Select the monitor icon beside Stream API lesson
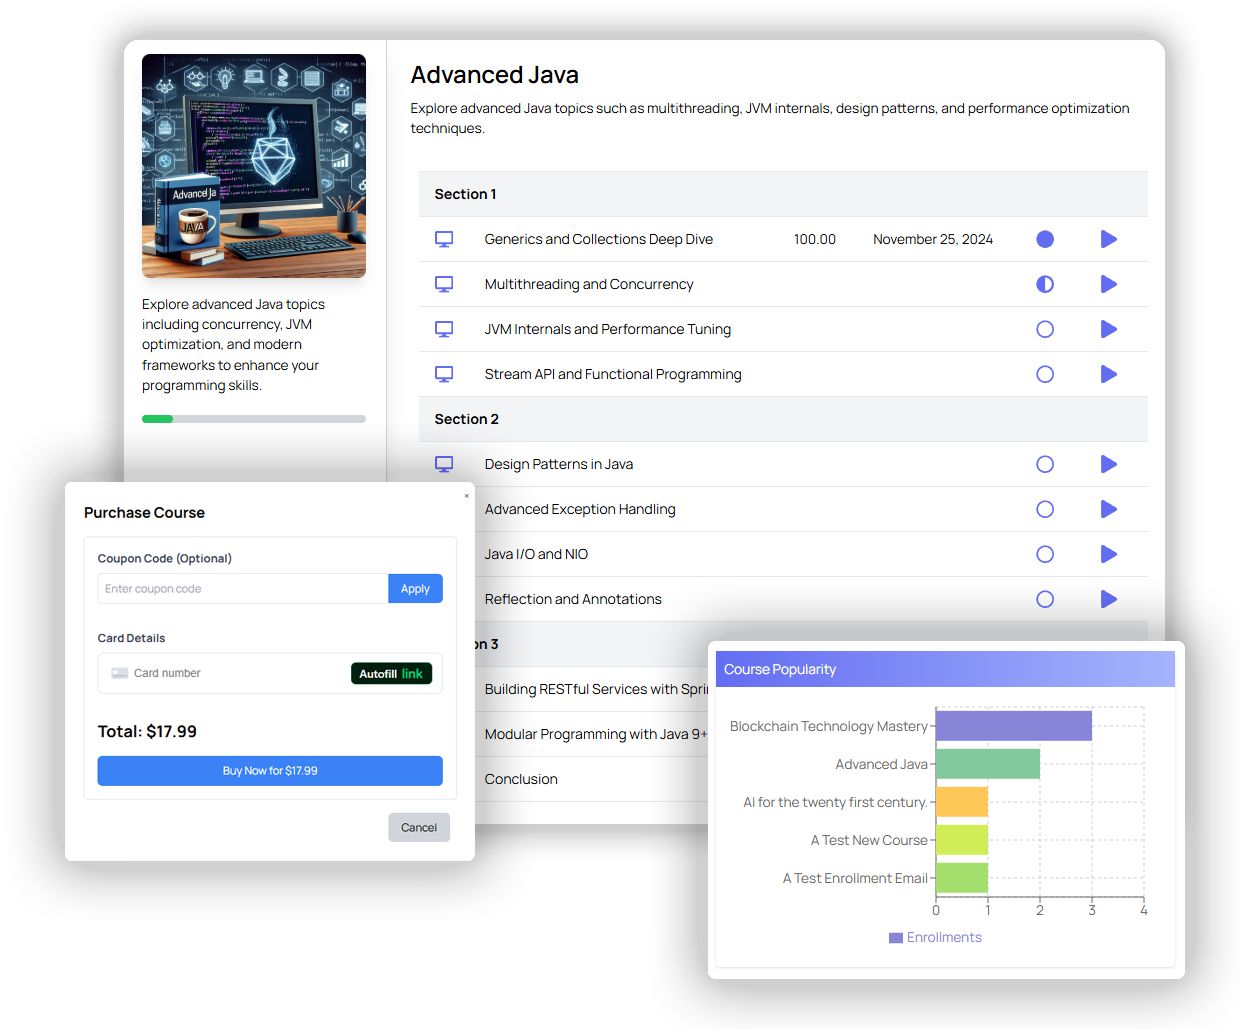Image resolution: width=1240 pixels, height=1029 pixels. [444, 374]
